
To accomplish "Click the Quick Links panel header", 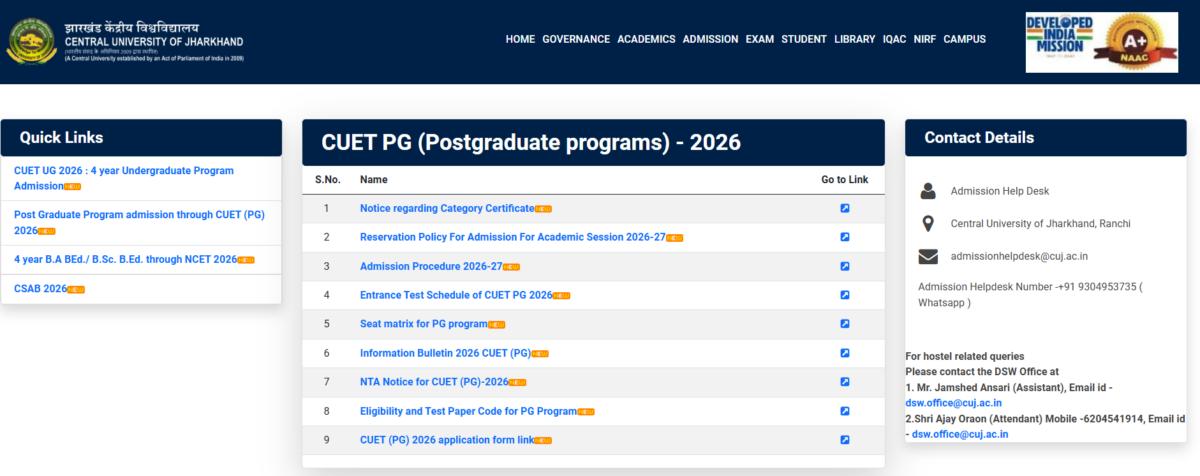I will 141,138.
